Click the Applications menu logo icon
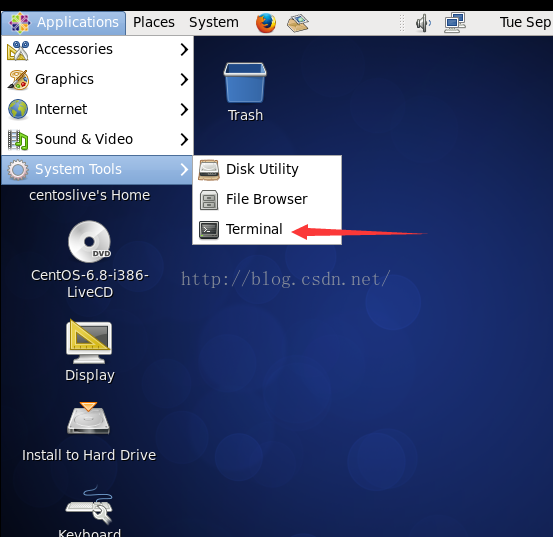This screenshot has height=537, width=553. (20, 23)
